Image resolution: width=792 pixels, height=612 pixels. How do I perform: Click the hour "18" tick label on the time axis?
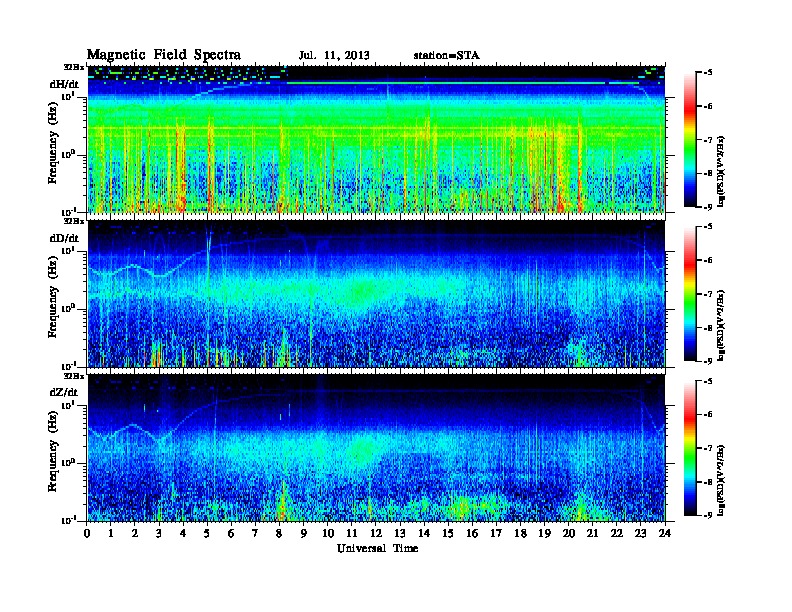tap(521, 533)
